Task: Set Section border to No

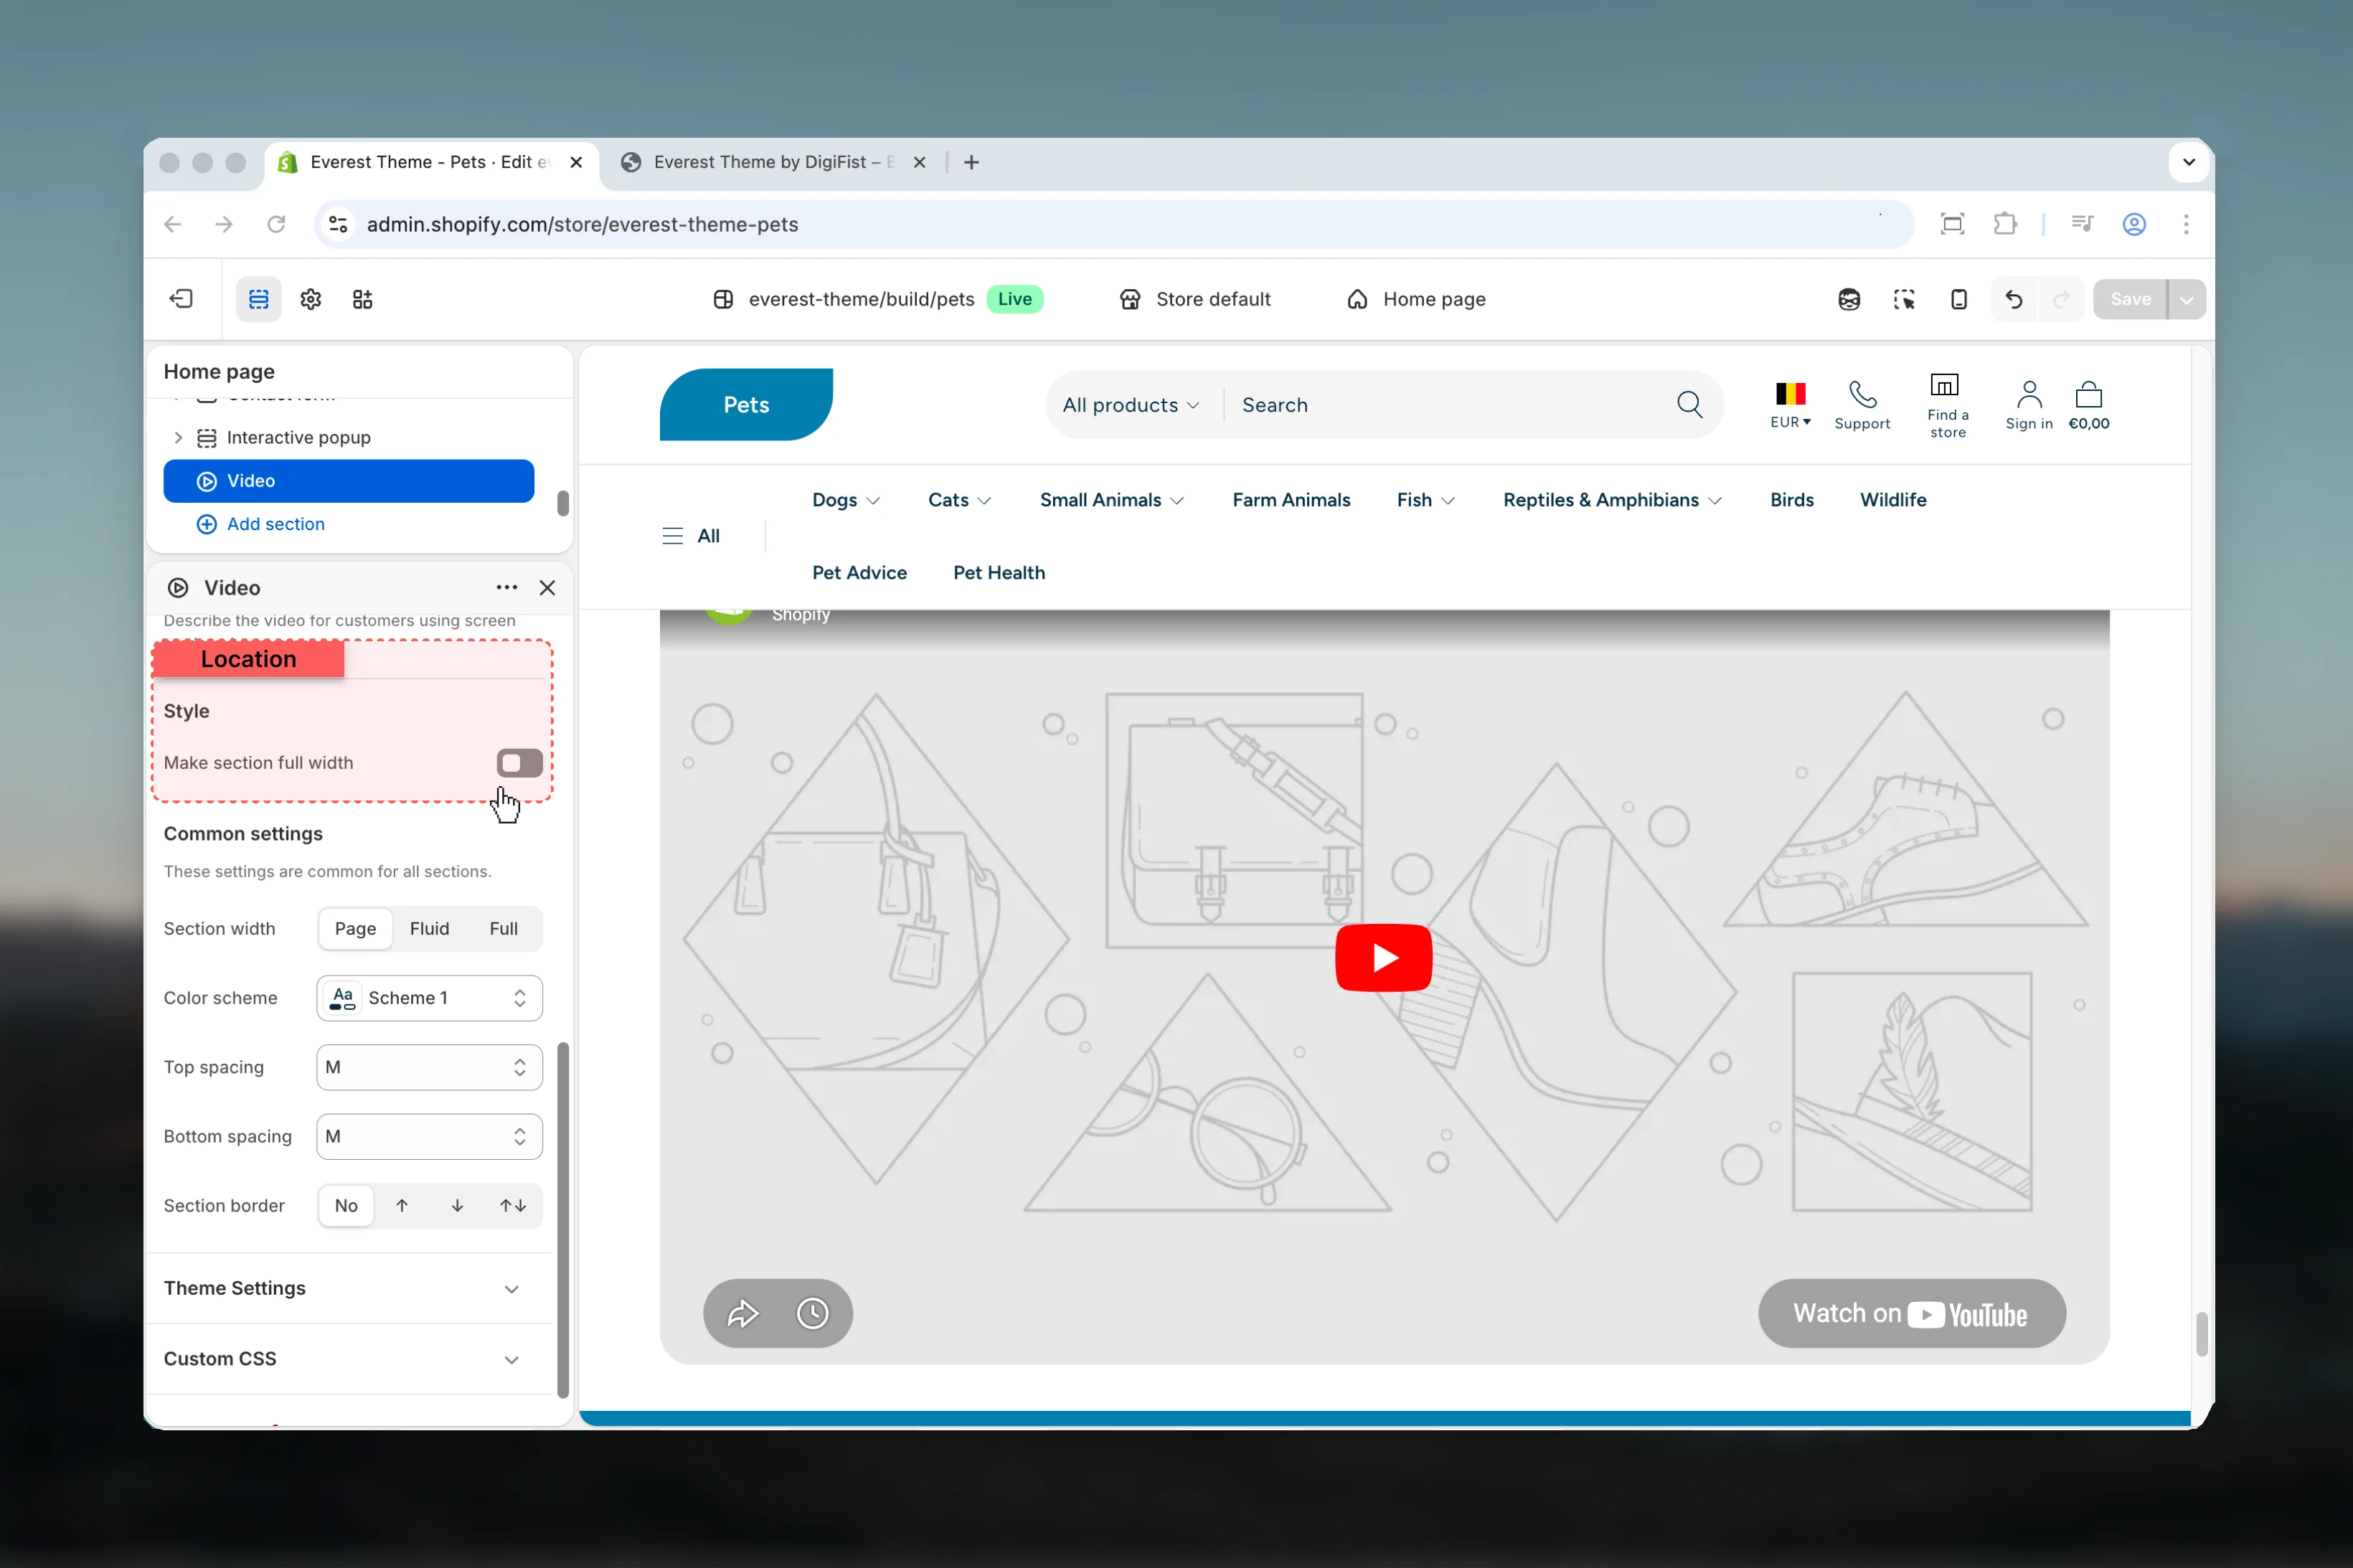Action: point(346,1205)
